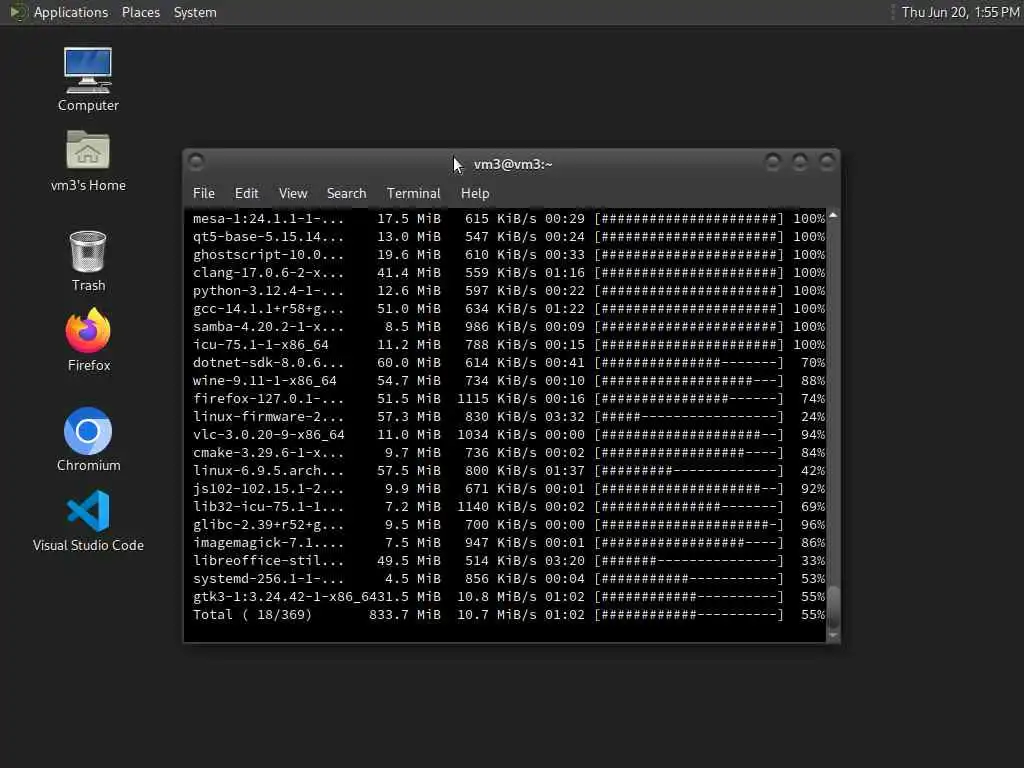Click the 10.7 MiB/s total speed value

497,615
